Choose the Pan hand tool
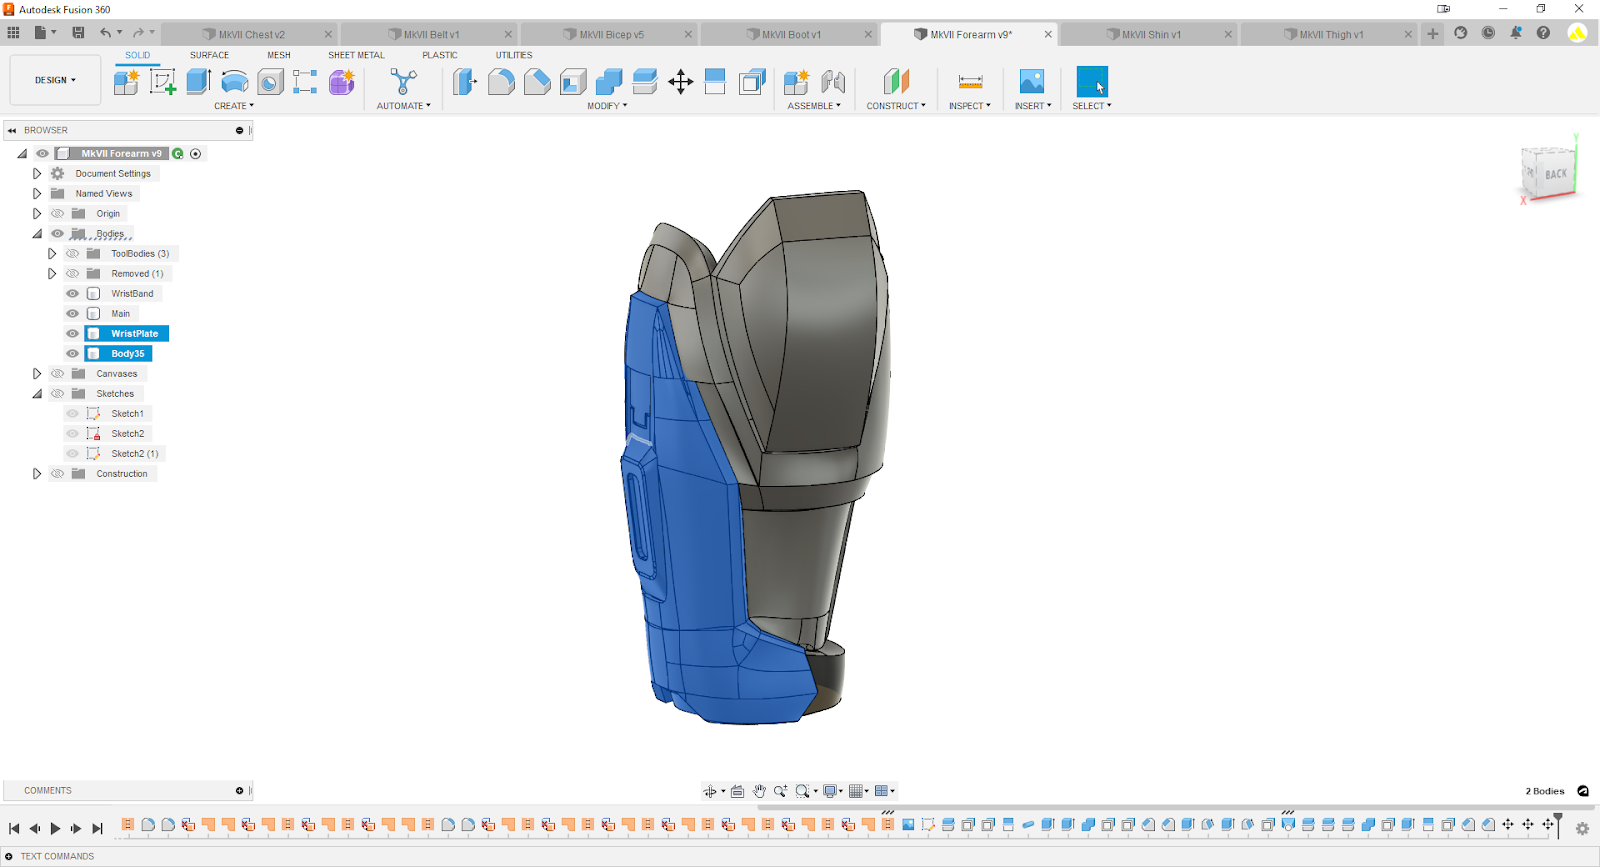1600x867 pixels. click(x=759, y=791)
